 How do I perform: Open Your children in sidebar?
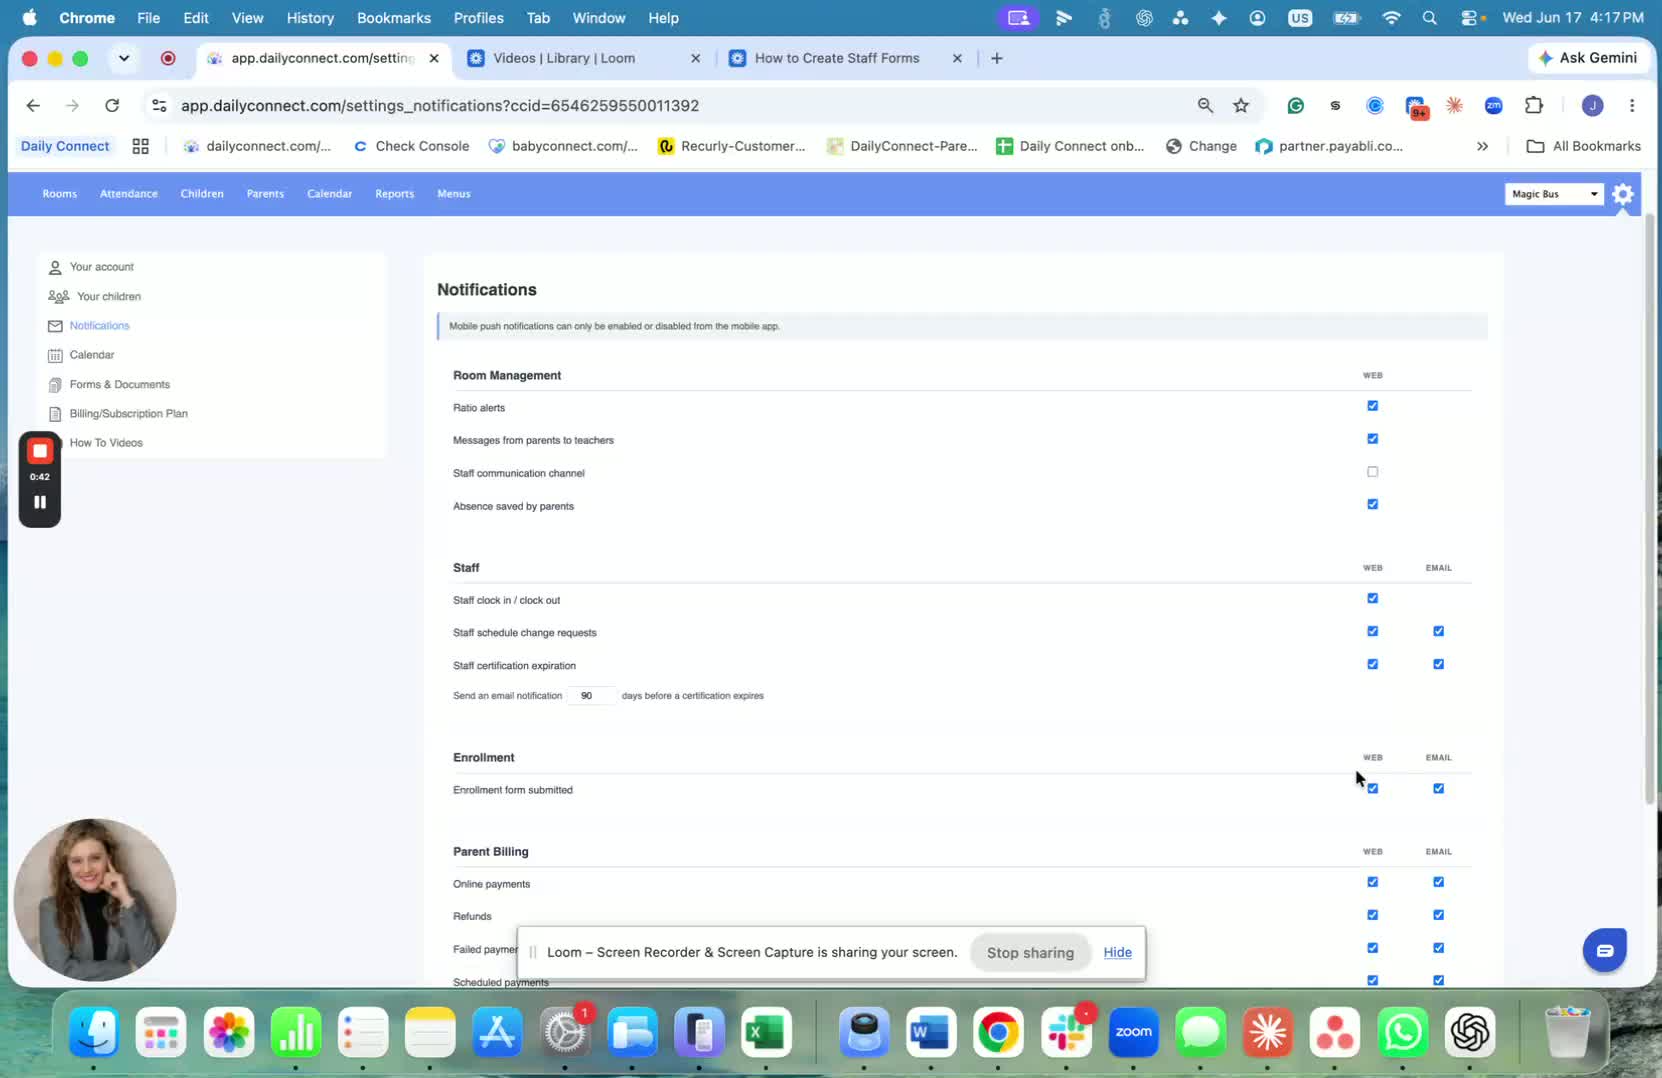109,296
